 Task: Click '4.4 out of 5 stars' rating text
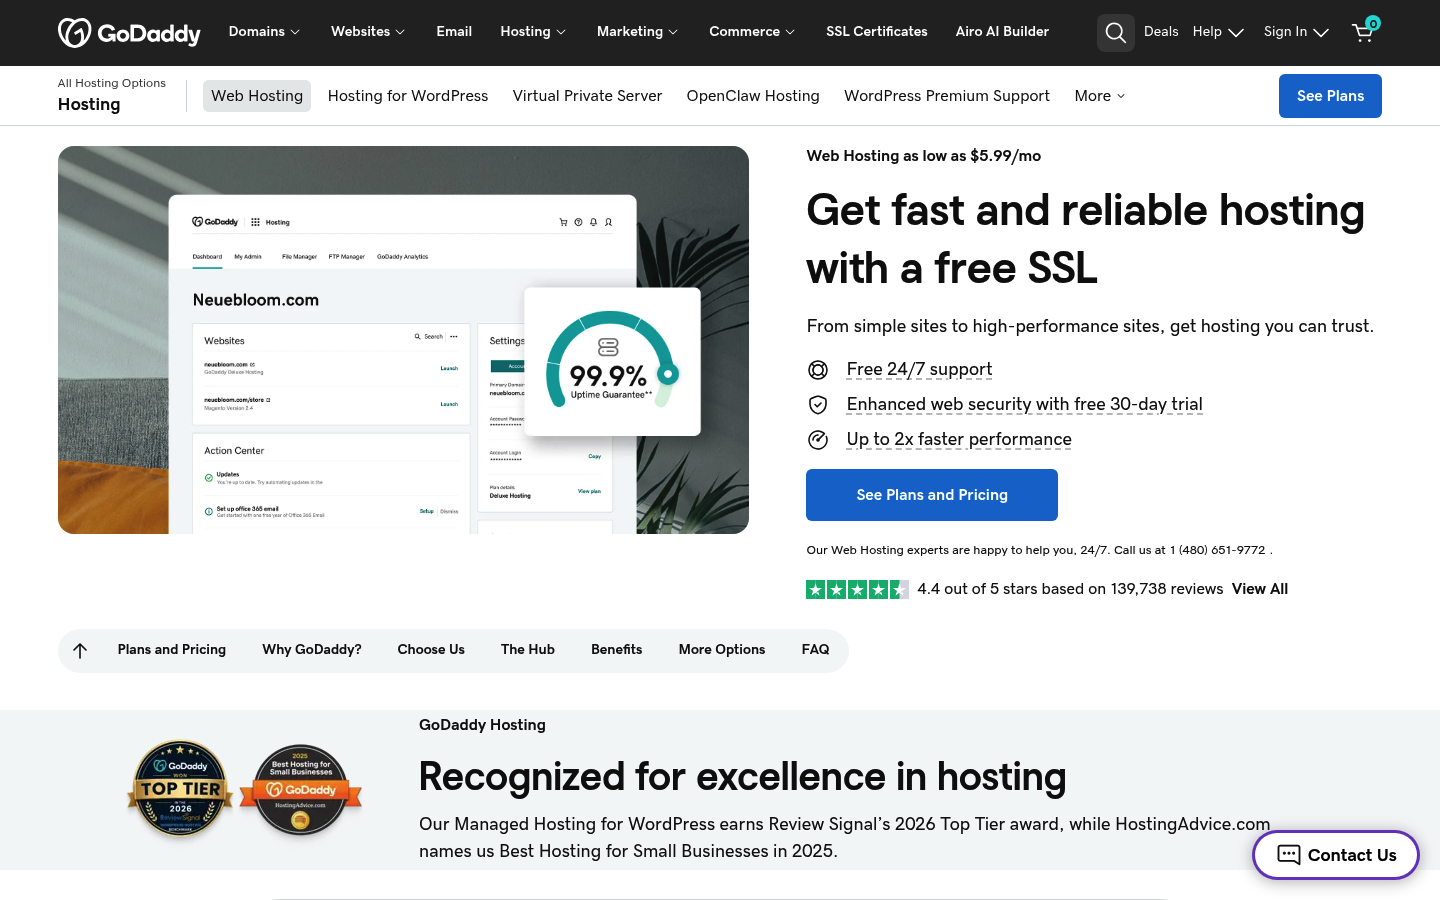1070,589
